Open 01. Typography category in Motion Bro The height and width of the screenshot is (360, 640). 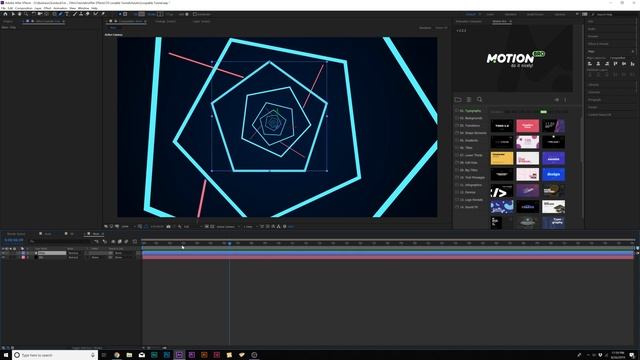[x=471, y=111]
